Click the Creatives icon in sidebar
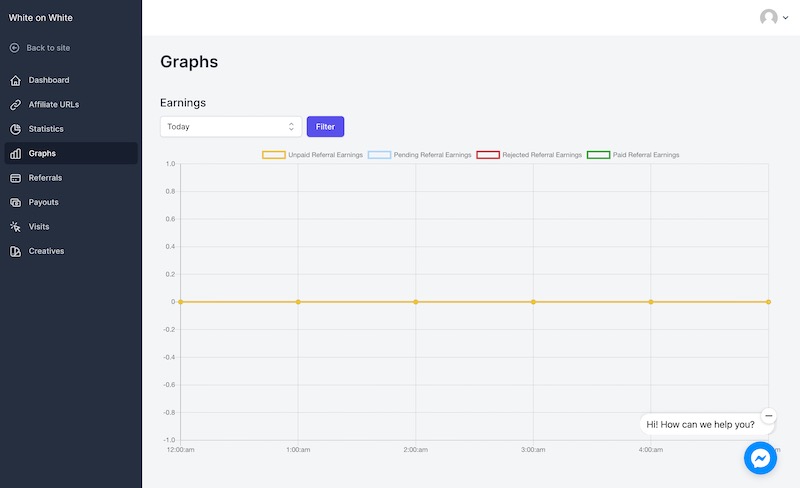 coord(15,251)
